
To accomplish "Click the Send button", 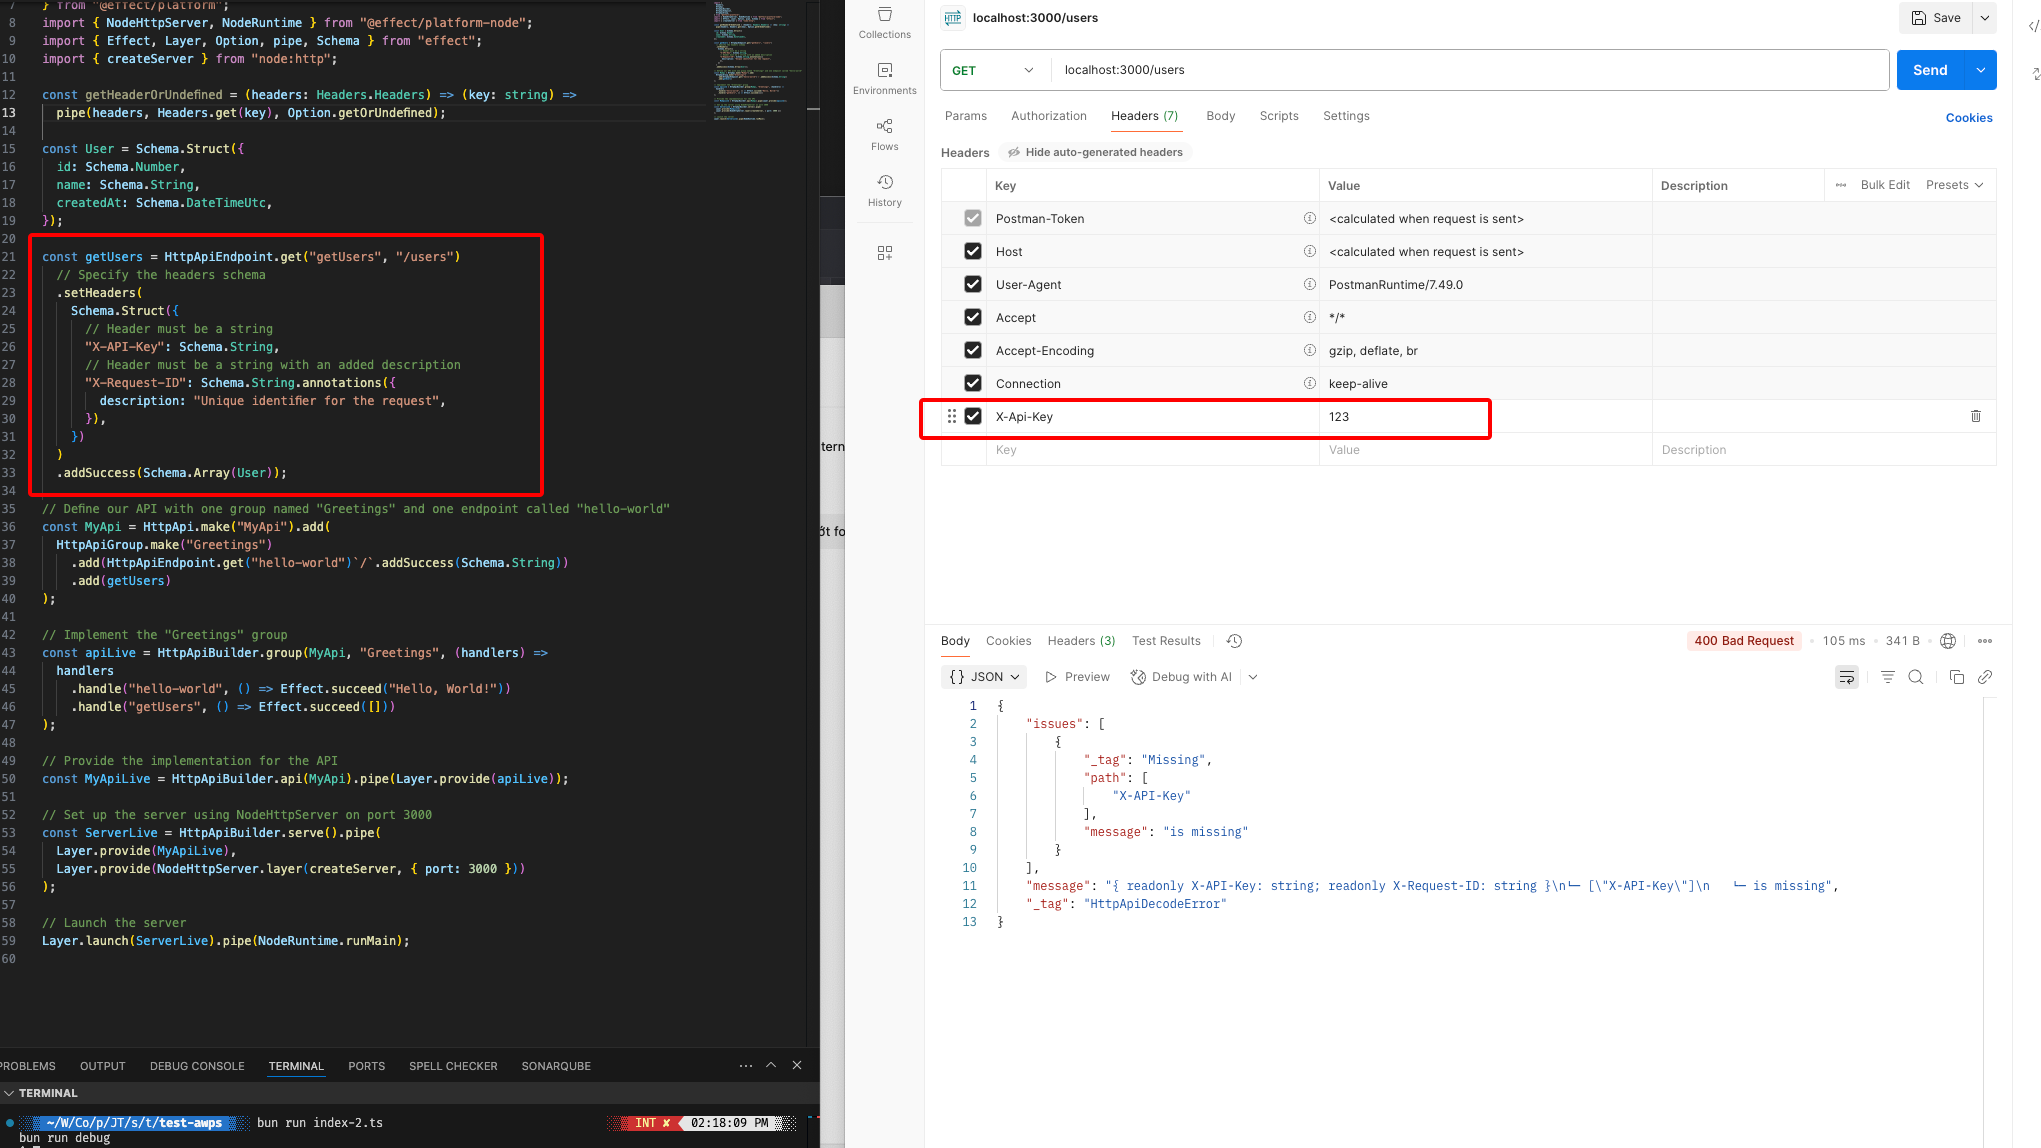I will tap(1929, 70).
